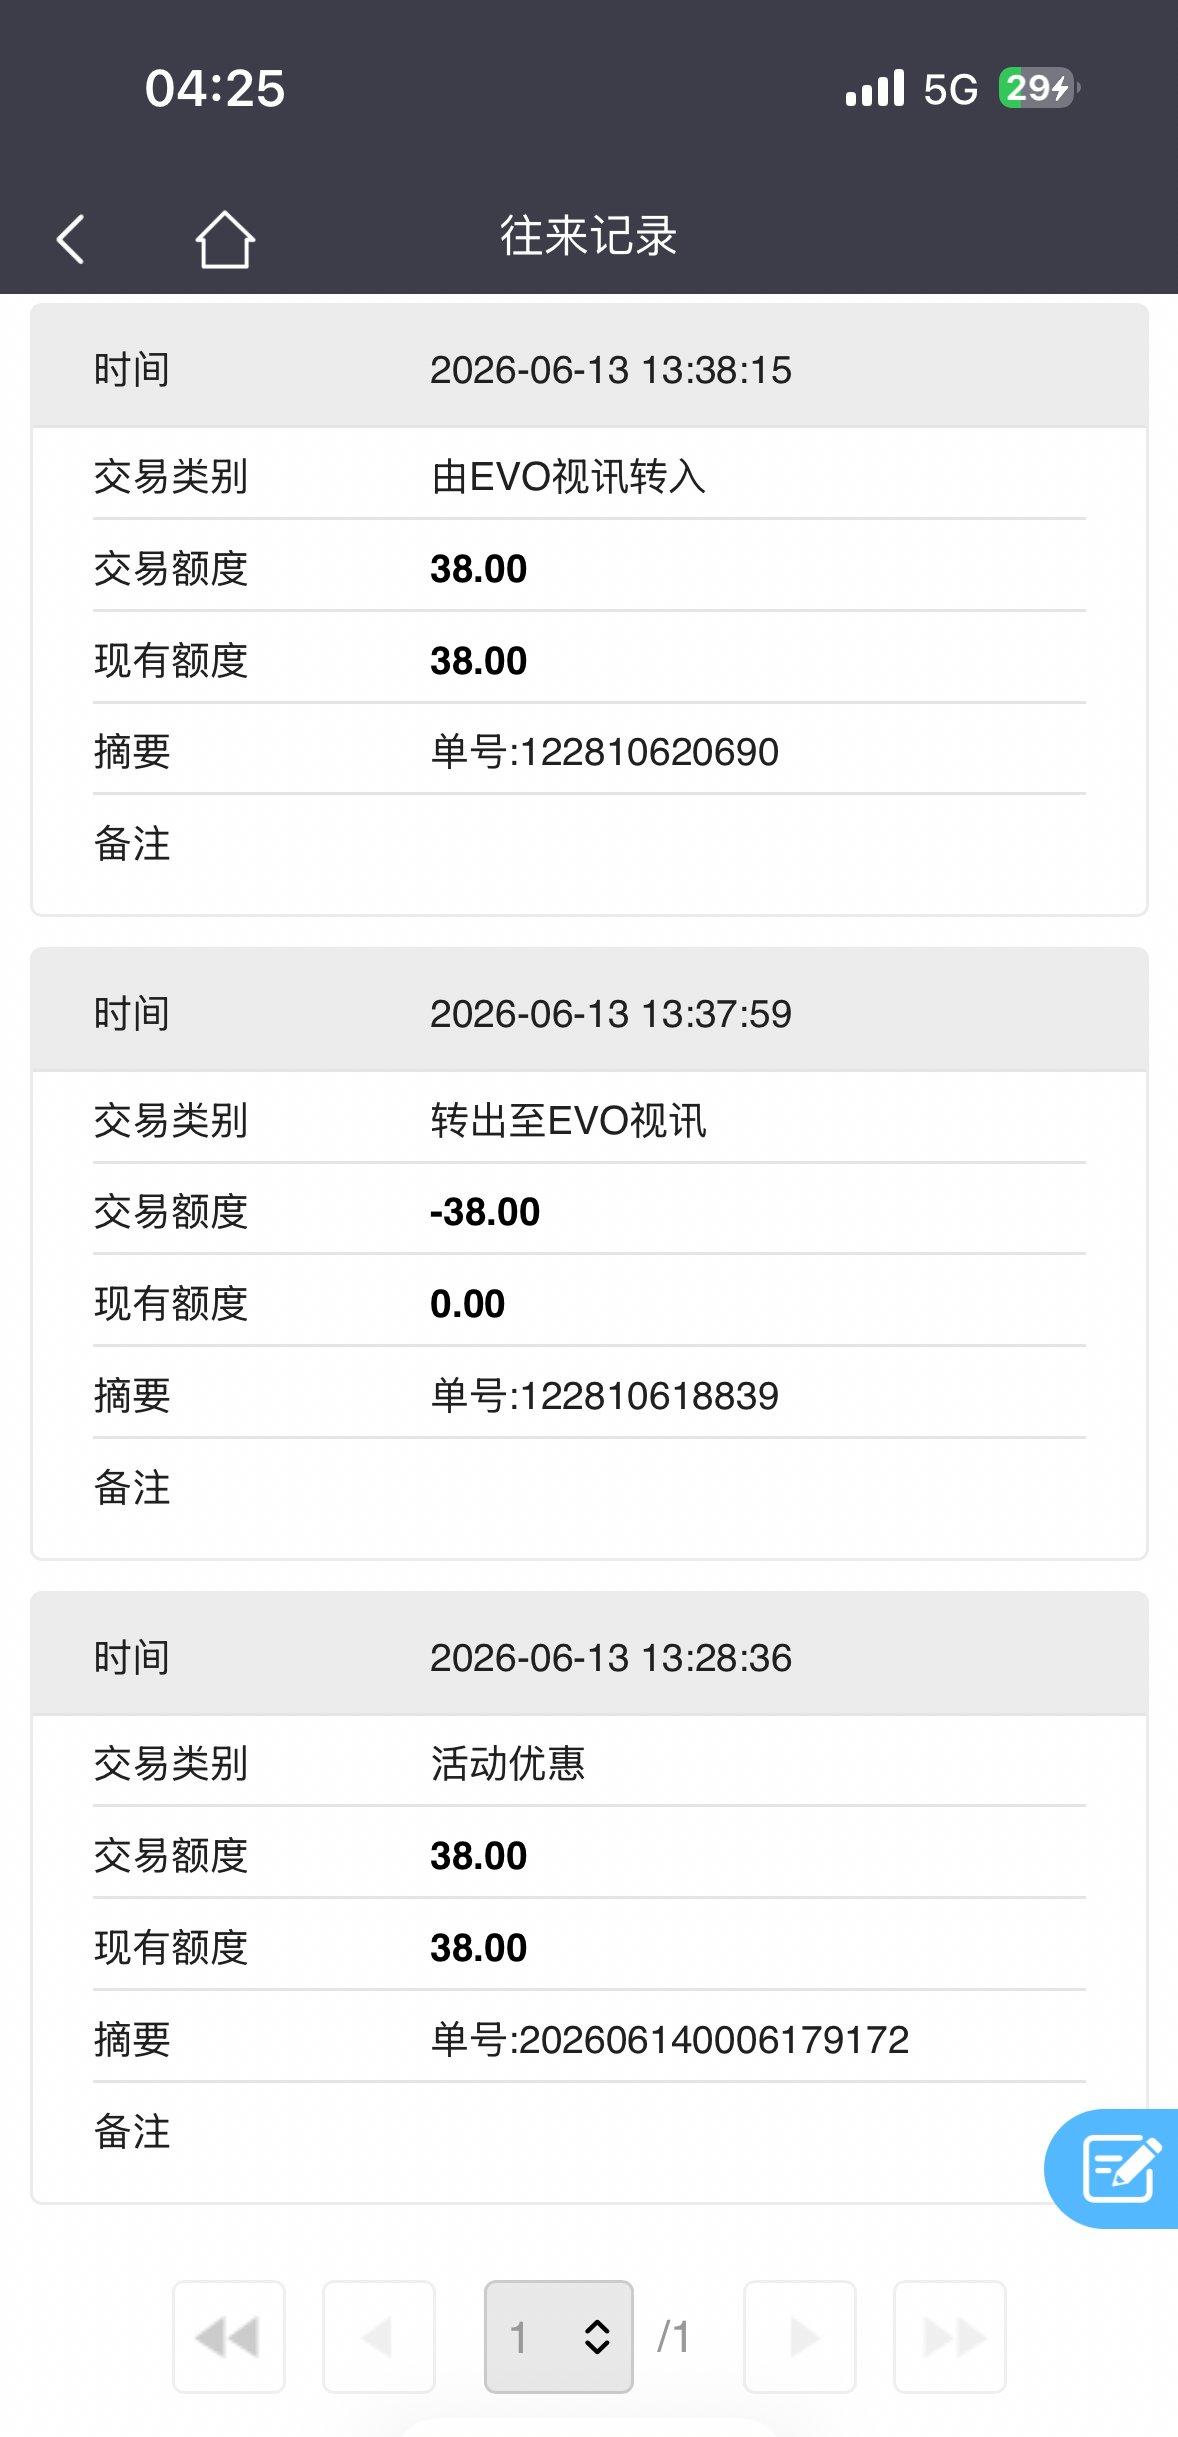Open the home icon in header
The height and width of the screenshot is (2437, 1178).
coord(225,239)
